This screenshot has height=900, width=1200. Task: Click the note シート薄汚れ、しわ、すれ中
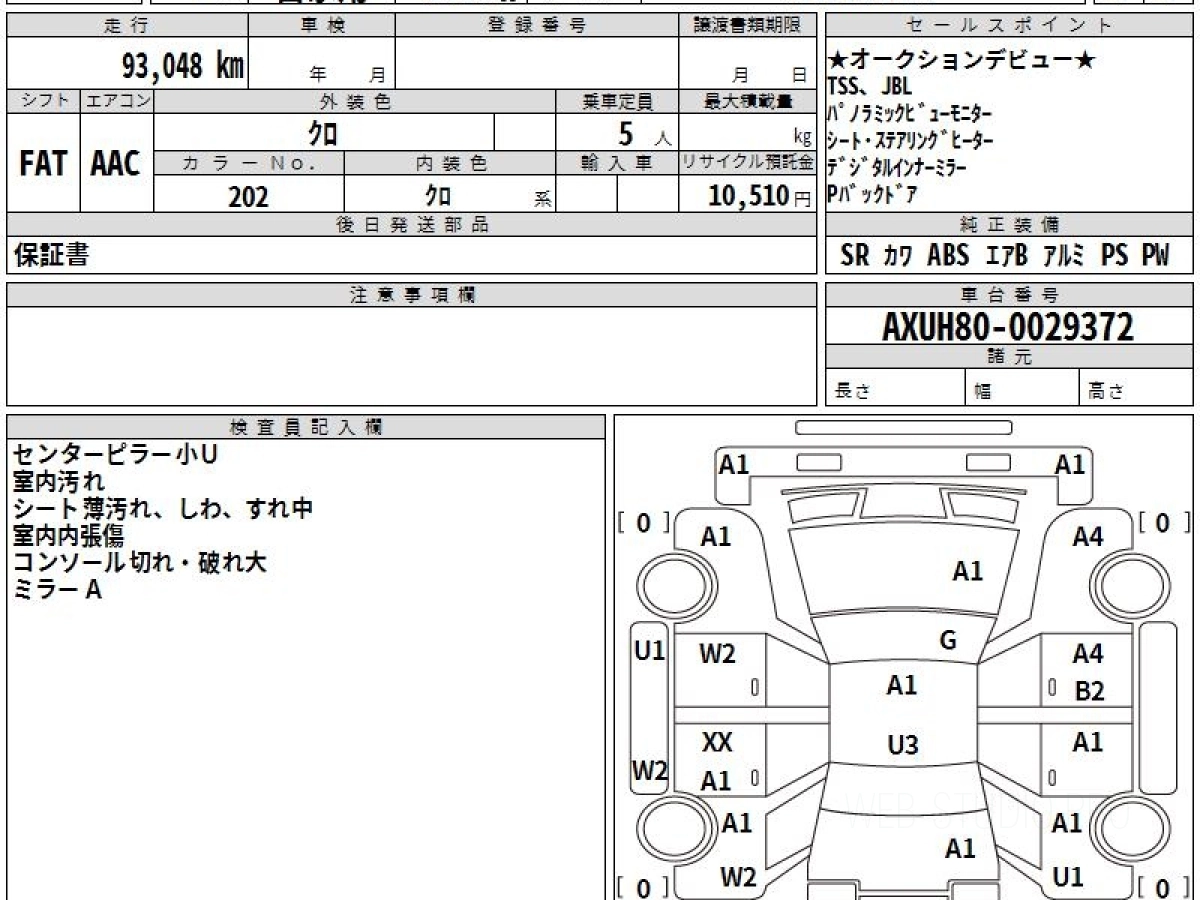[163, 509]
